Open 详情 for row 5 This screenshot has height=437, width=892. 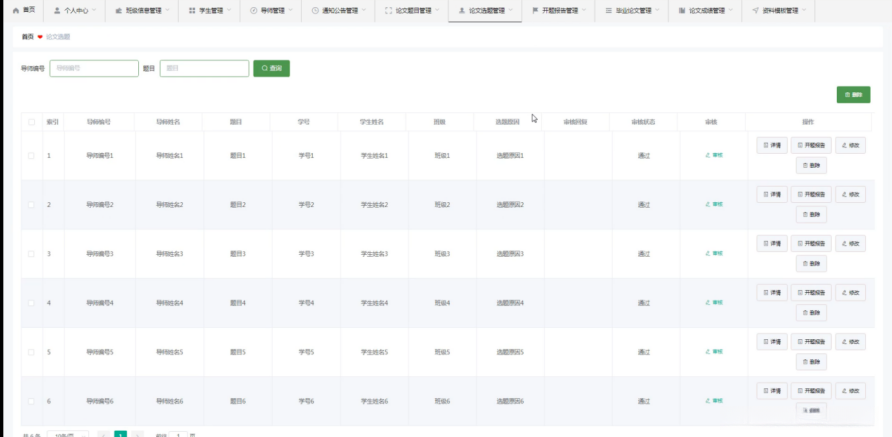(x=772, y=341)
